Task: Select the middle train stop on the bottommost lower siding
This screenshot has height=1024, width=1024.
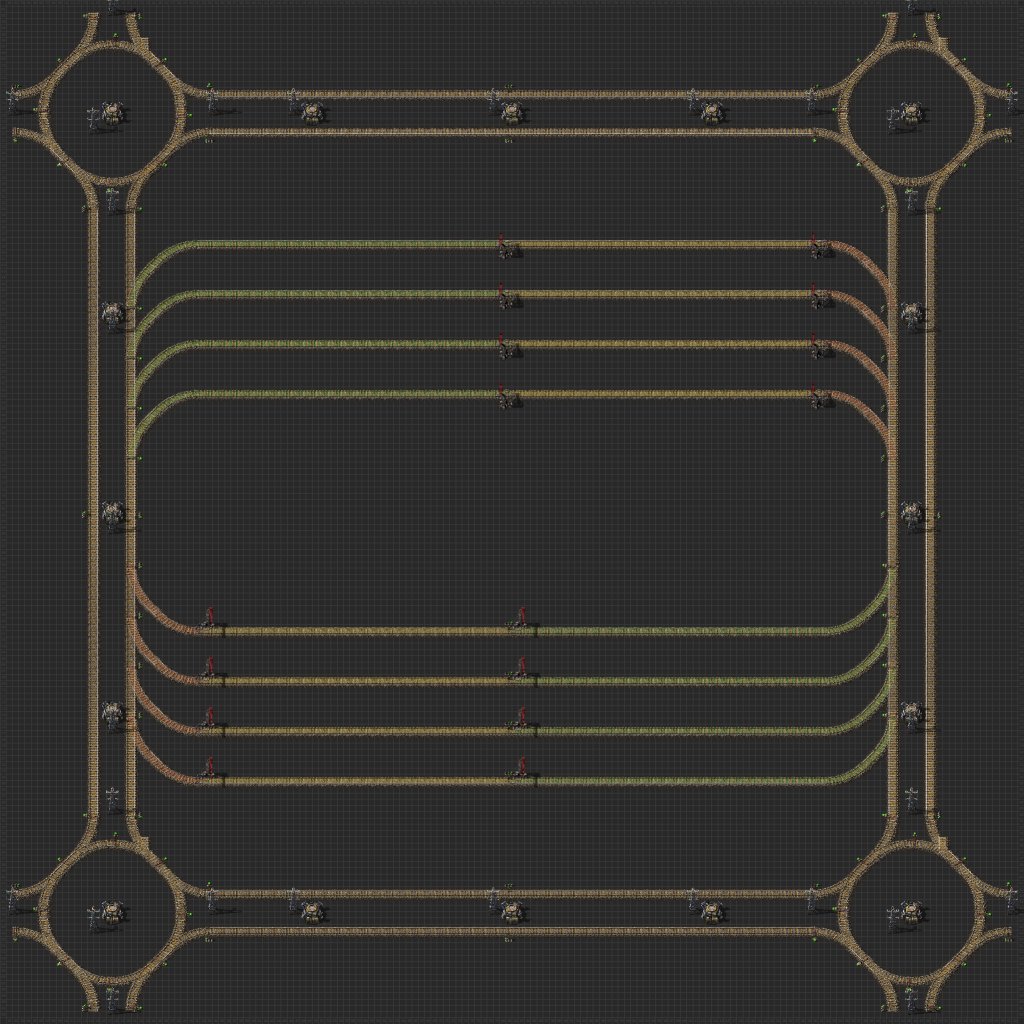Action: coord(521,768)
